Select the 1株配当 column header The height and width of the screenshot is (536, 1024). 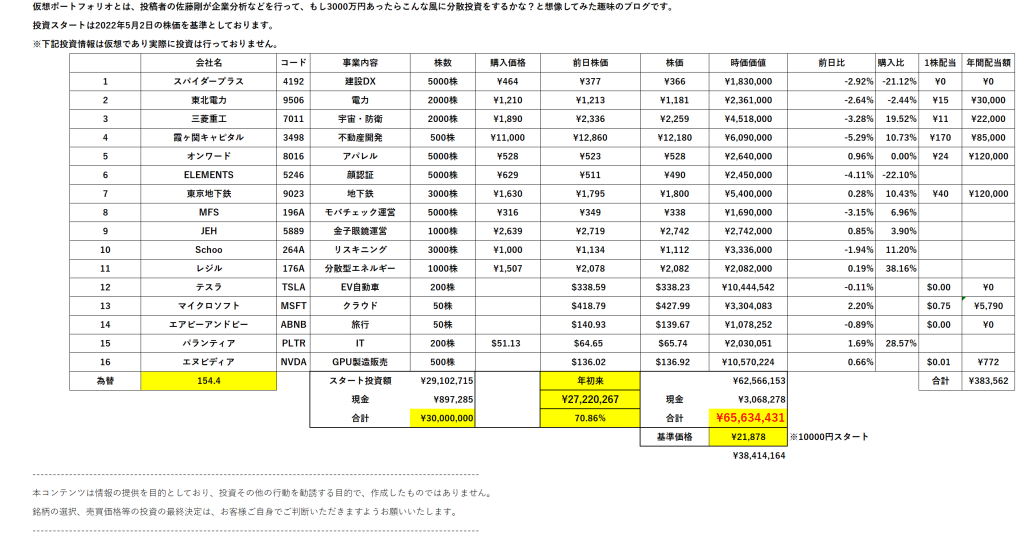940,63
